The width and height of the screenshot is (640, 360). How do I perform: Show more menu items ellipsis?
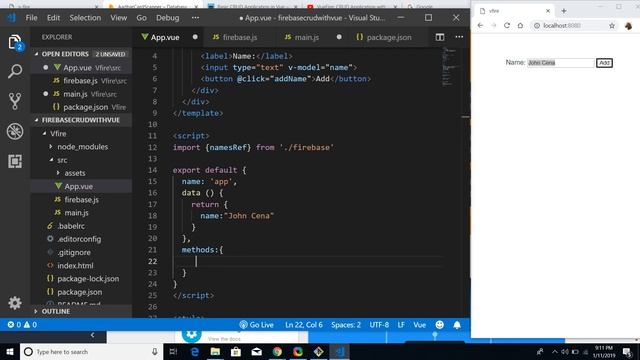pos(196,18)
